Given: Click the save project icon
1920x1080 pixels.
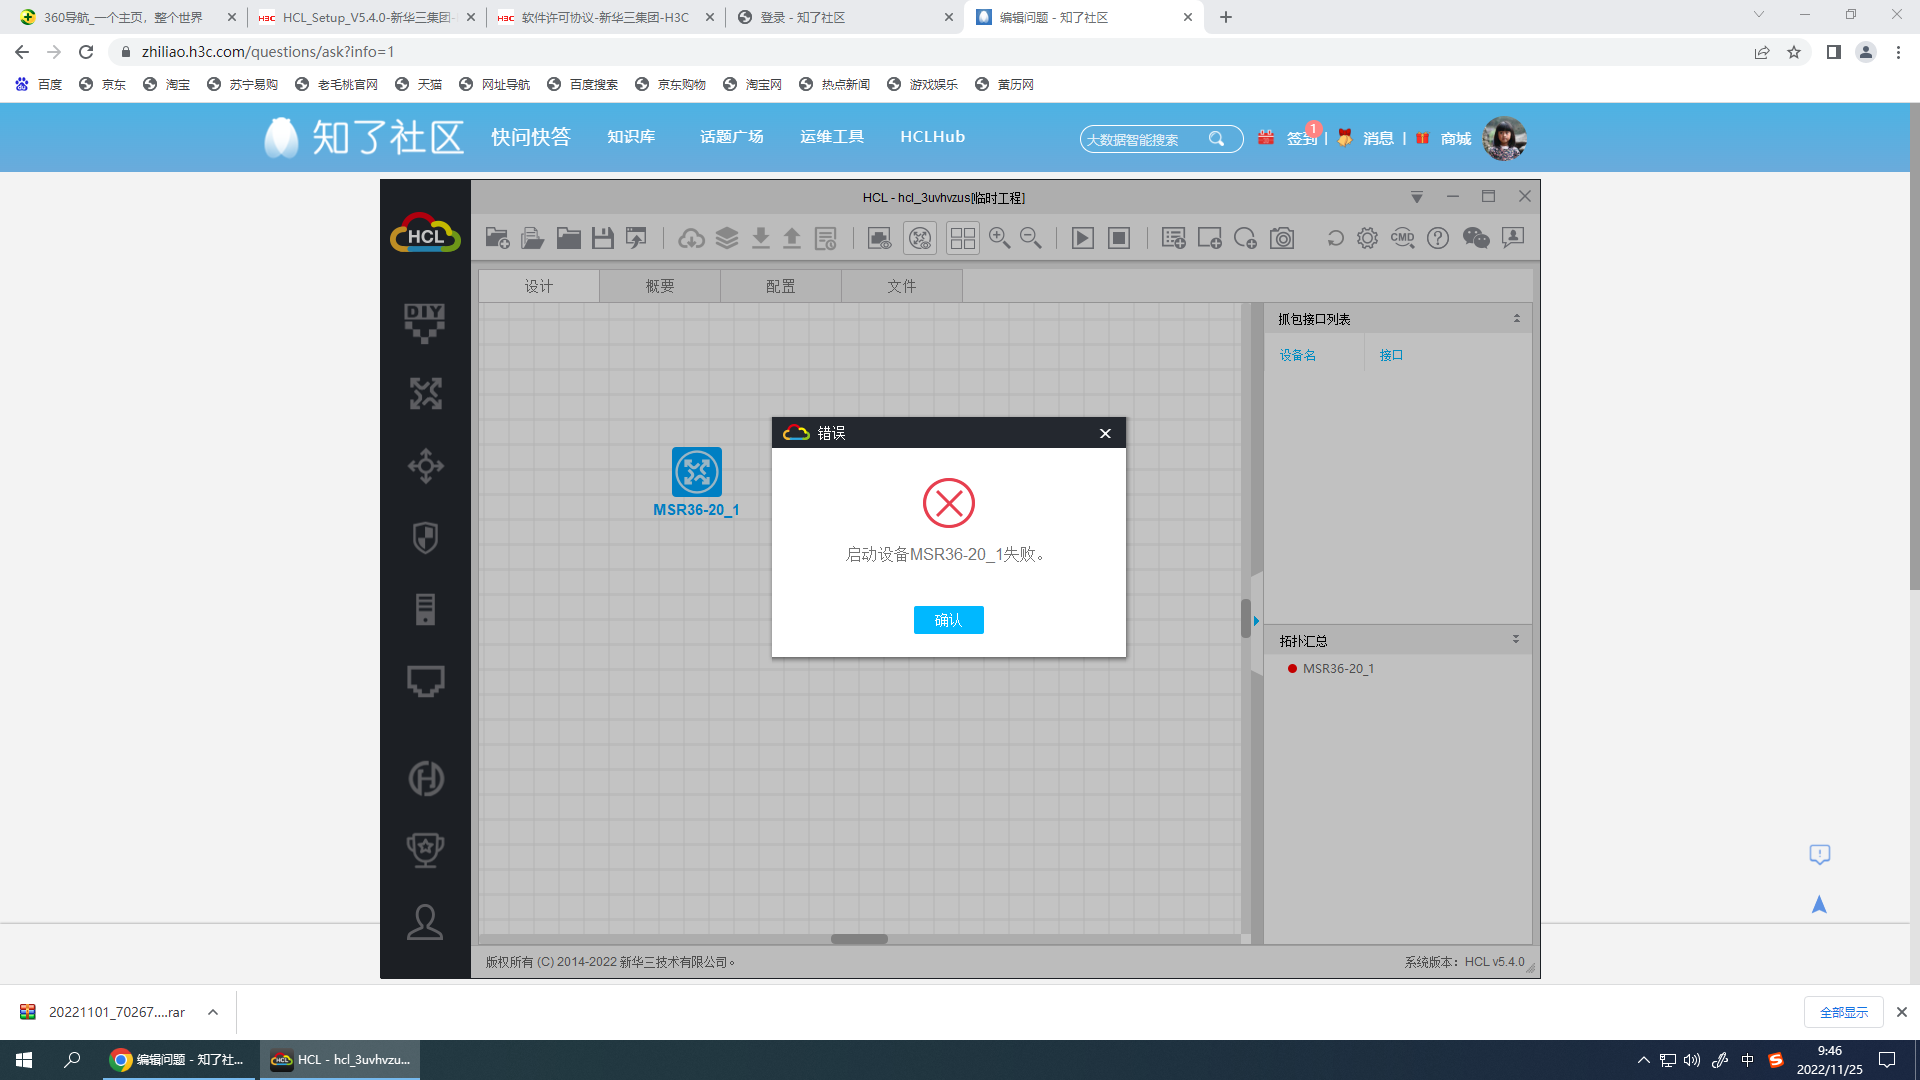Looking at the screenshot, I should pyautogui.click(x=602, y=238).
